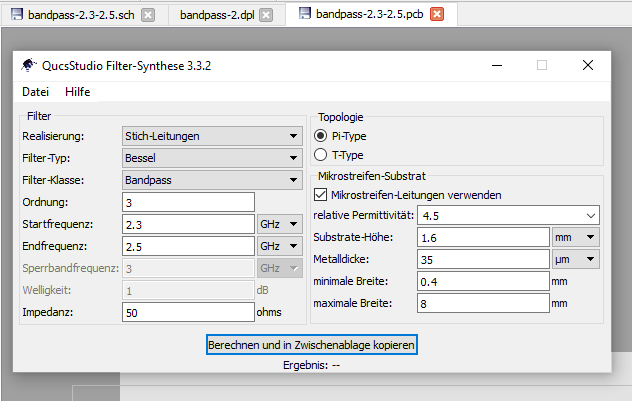
Task: Open the Hilfe menu
Action: click(77, 92)
